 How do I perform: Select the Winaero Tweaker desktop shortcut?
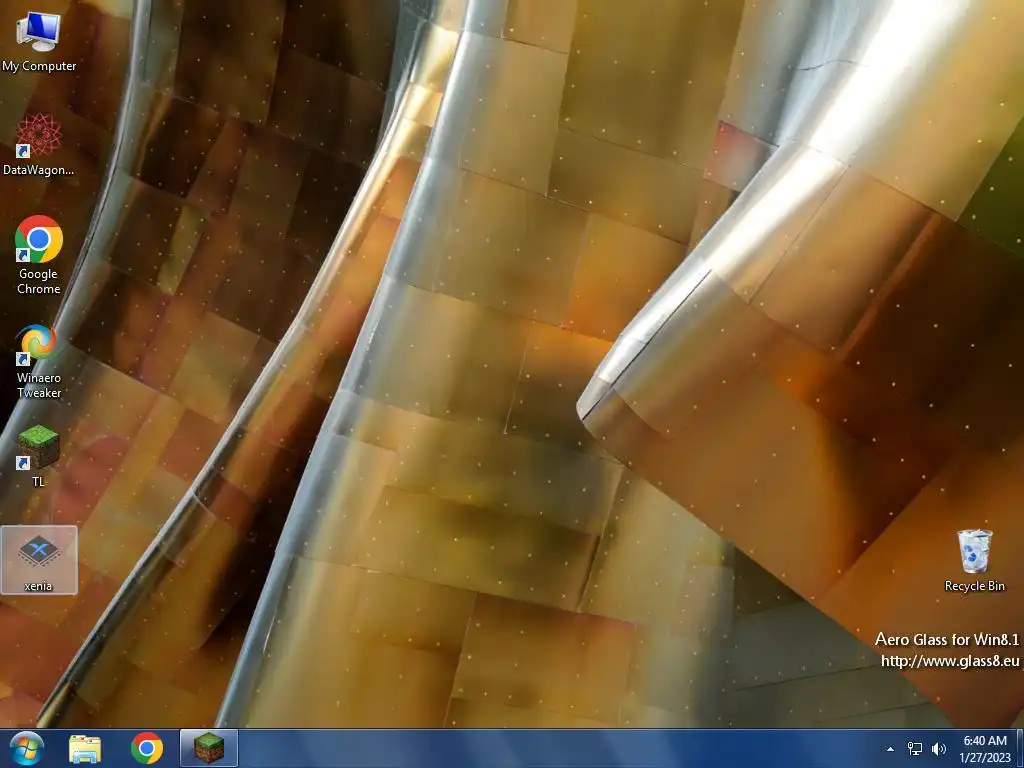click(x=39, y=362)
